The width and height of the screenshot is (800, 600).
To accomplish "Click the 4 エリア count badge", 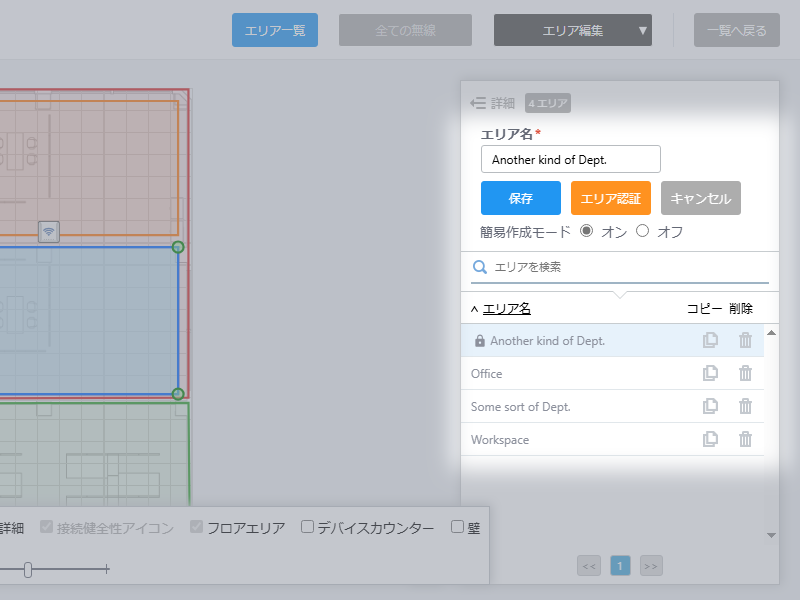I will [x=548, y=103].
